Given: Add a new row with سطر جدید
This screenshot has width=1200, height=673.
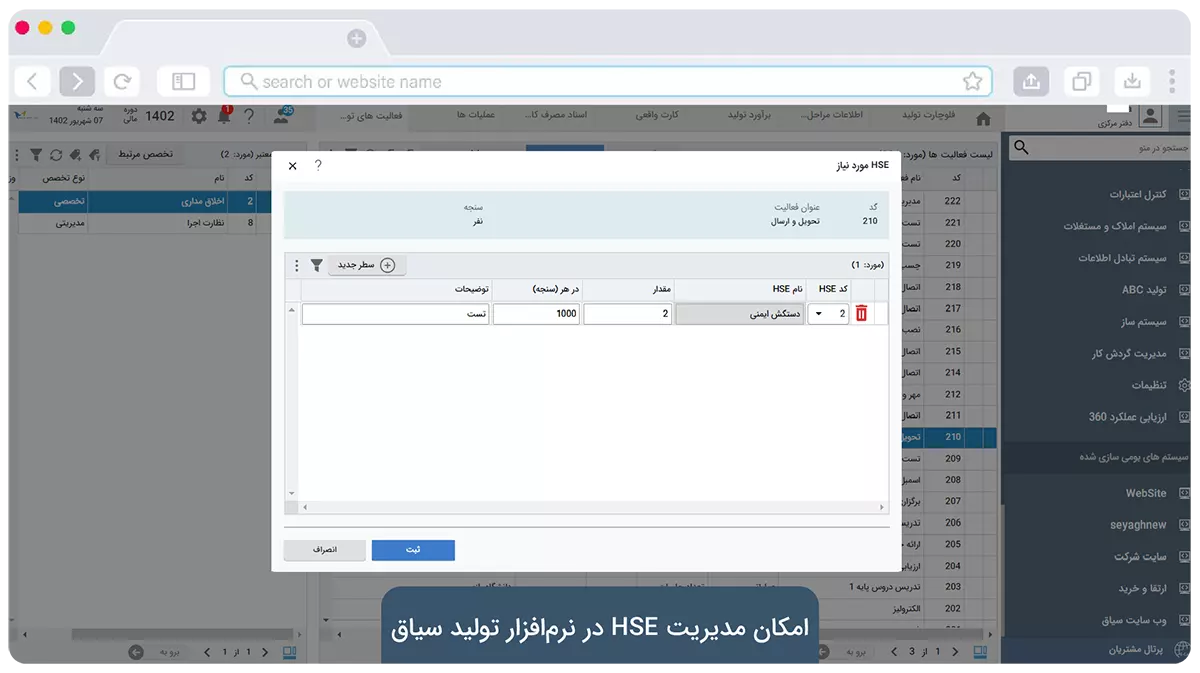Looking at the screenshot, I should (367, 265).
